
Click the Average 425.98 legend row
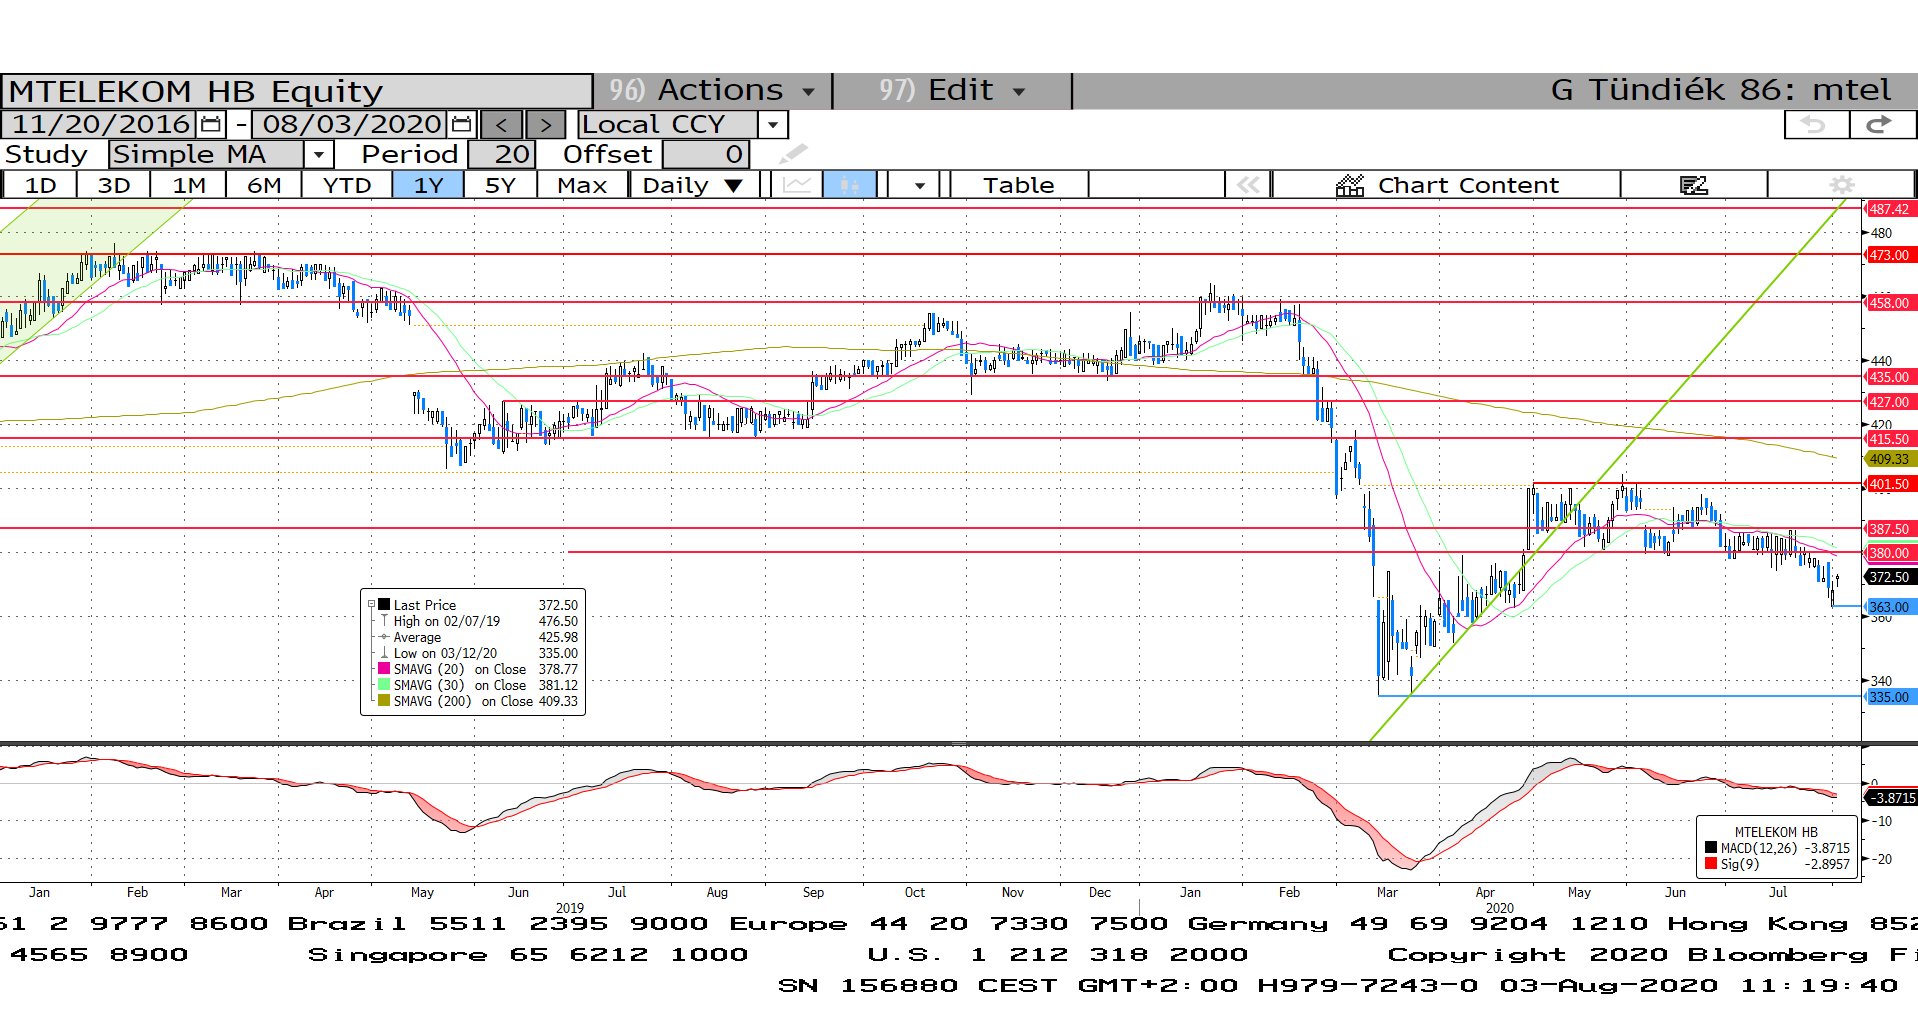478,637
